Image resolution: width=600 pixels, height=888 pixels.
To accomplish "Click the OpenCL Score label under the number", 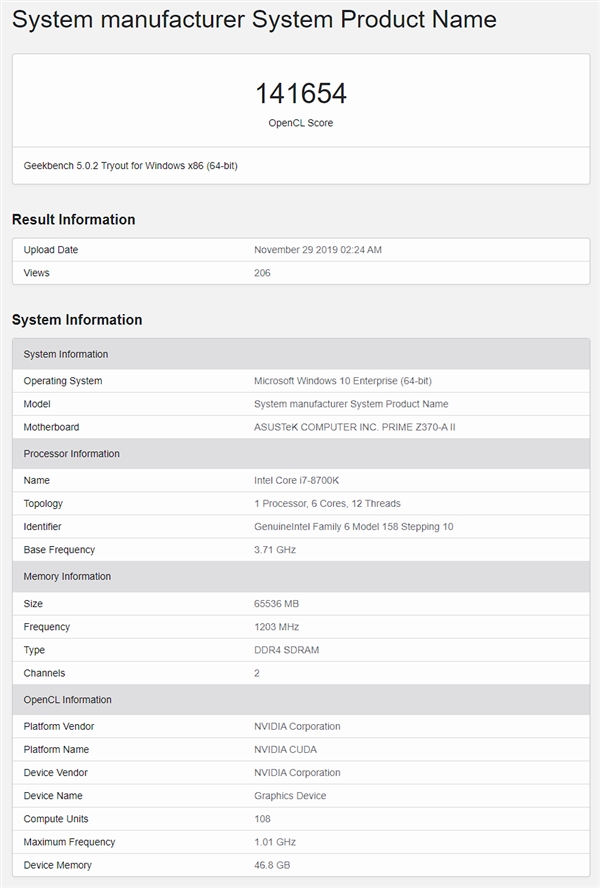I will [300, 123].
